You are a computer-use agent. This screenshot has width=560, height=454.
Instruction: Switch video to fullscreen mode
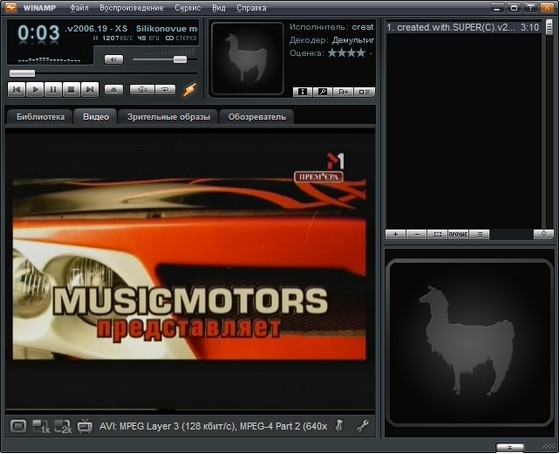coord(18,426)
